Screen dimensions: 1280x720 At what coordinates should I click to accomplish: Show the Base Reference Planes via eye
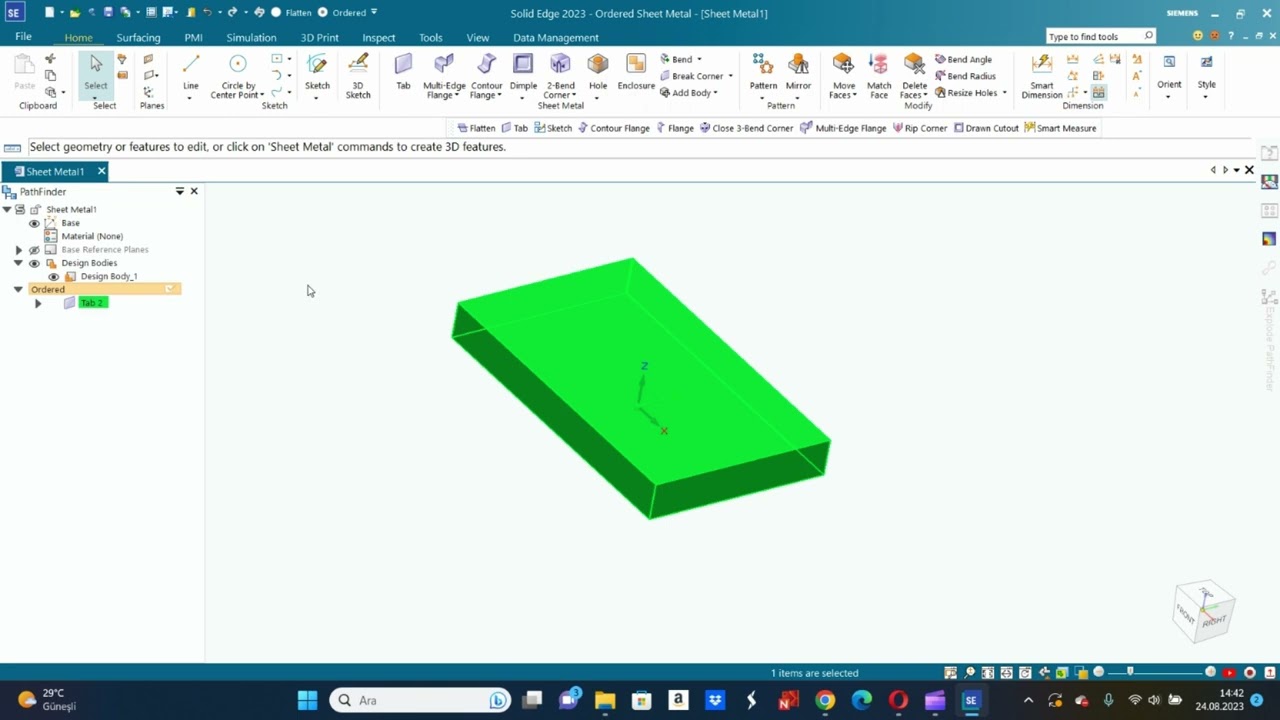pyautogui.click(x=34, y=250)
